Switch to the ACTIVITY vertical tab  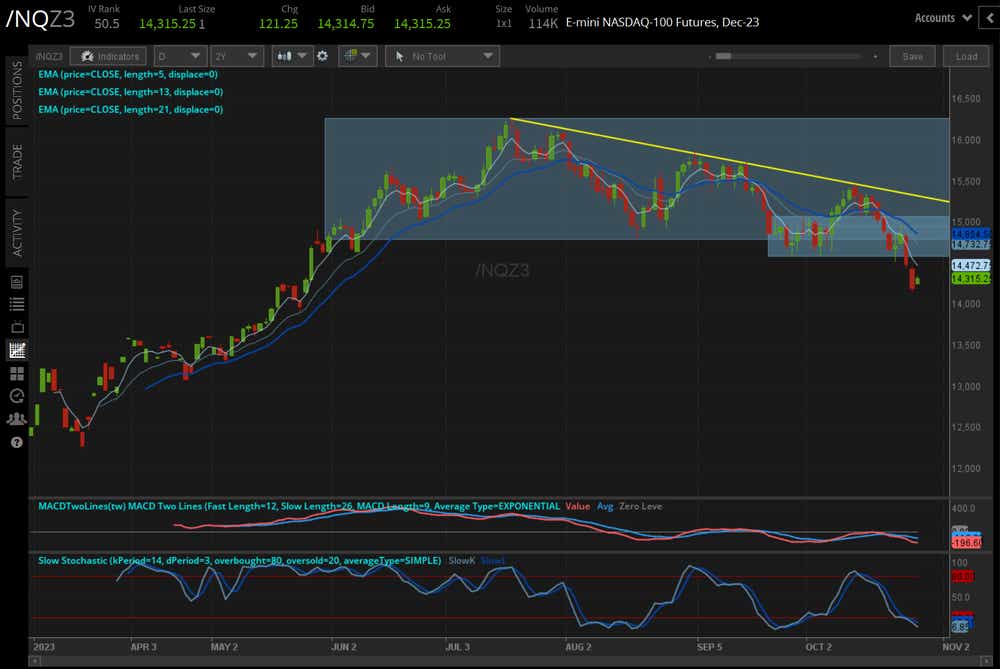(17, 233)
